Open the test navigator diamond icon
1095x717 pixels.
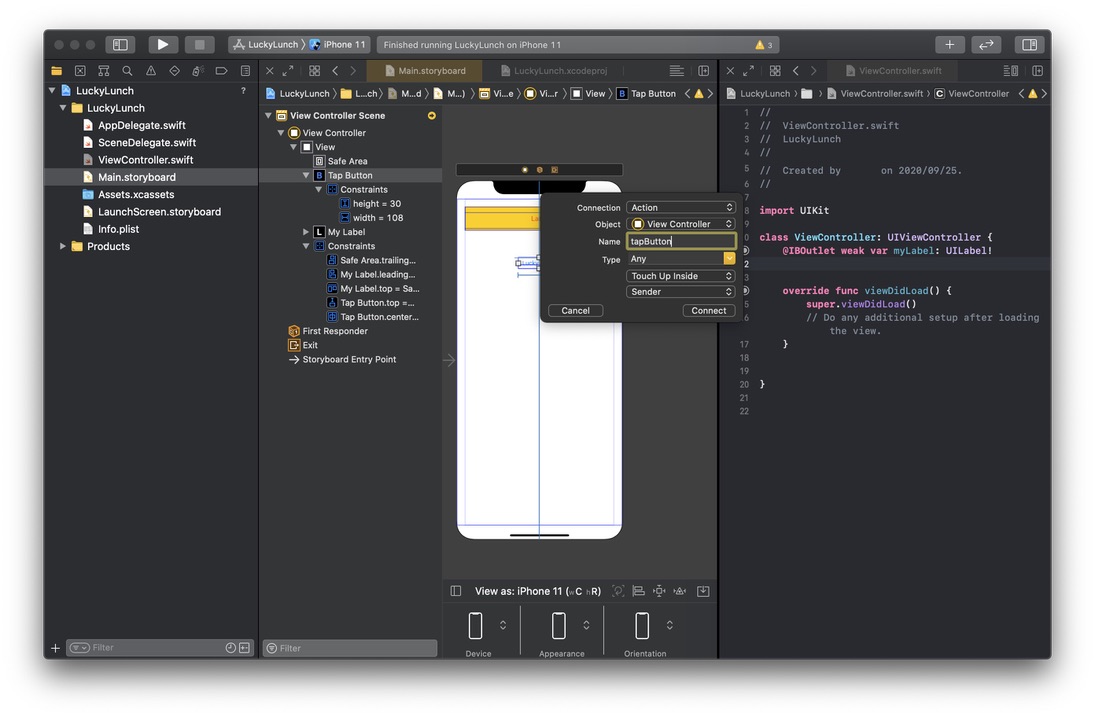pyautogui.click(x=175, y=71)
